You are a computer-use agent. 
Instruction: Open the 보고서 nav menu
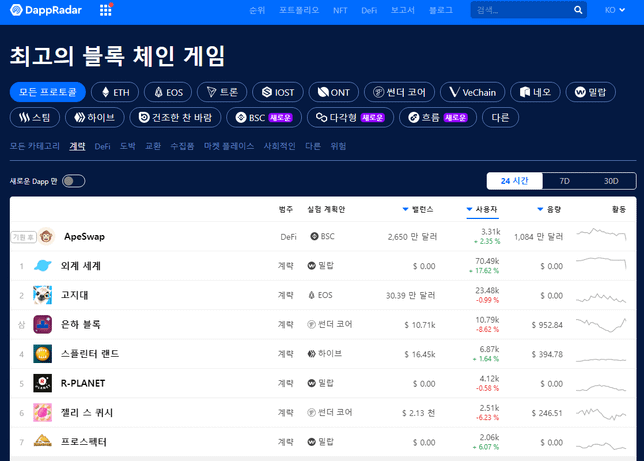402,10
